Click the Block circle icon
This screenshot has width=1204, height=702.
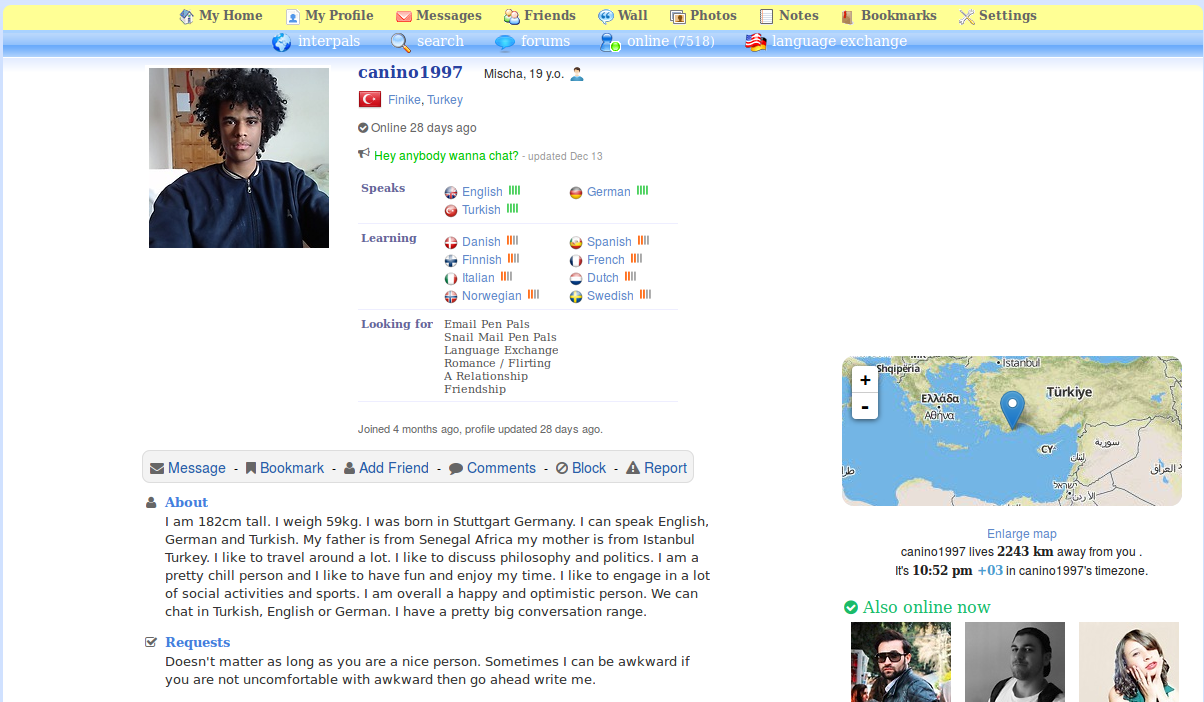(562, 468)
